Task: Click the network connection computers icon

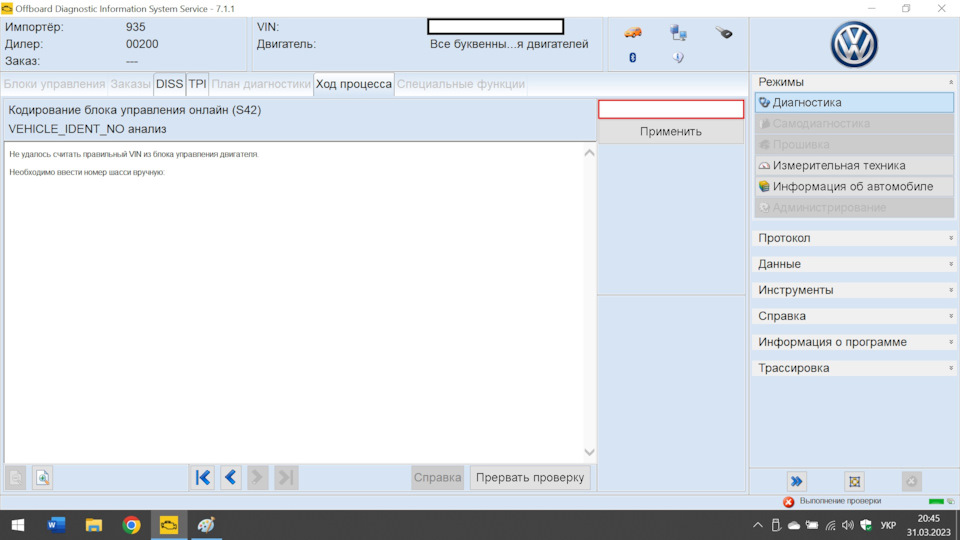Action: pyautogui.click(x=678, y=32)
